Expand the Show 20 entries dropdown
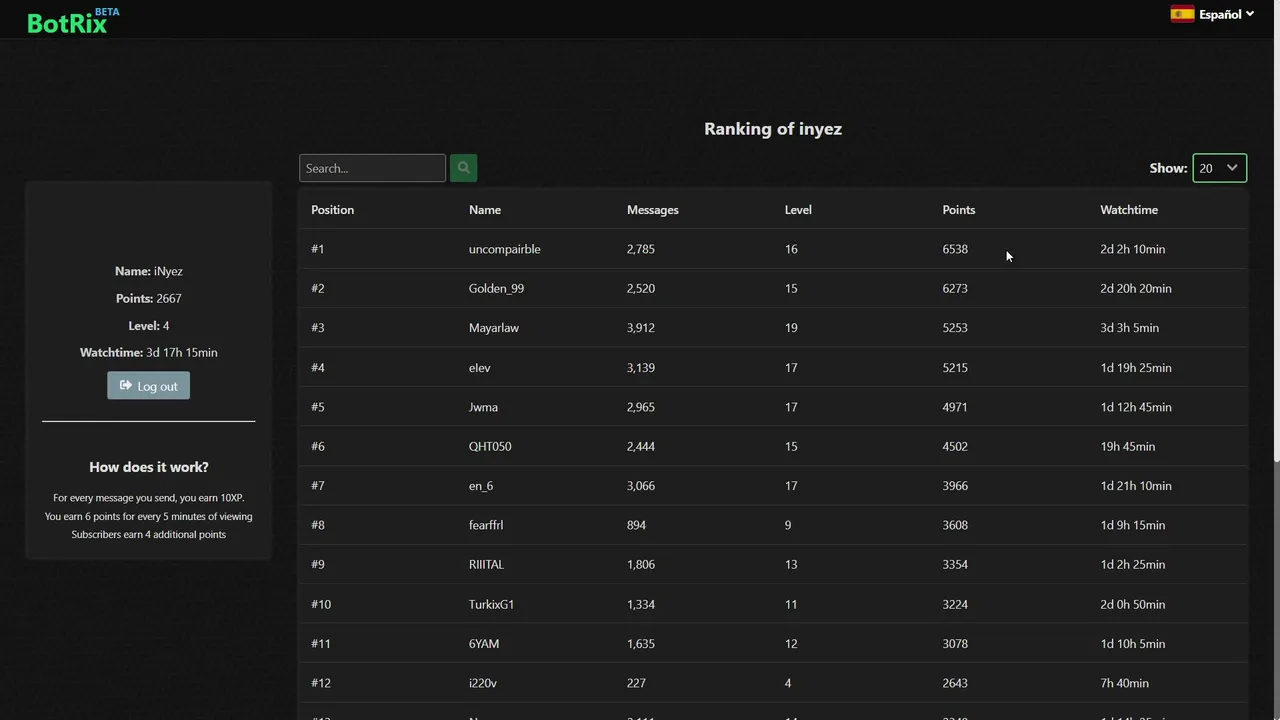The width and height of the screenshot is (1280, 720). click(x=1219, y=168)
